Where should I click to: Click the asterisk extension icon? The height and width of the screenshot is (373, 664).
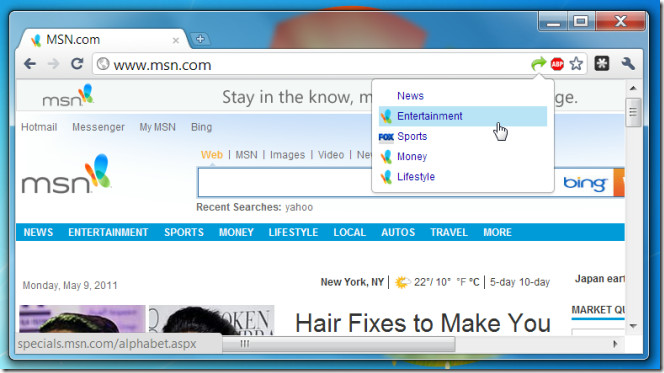pos(601,64)
